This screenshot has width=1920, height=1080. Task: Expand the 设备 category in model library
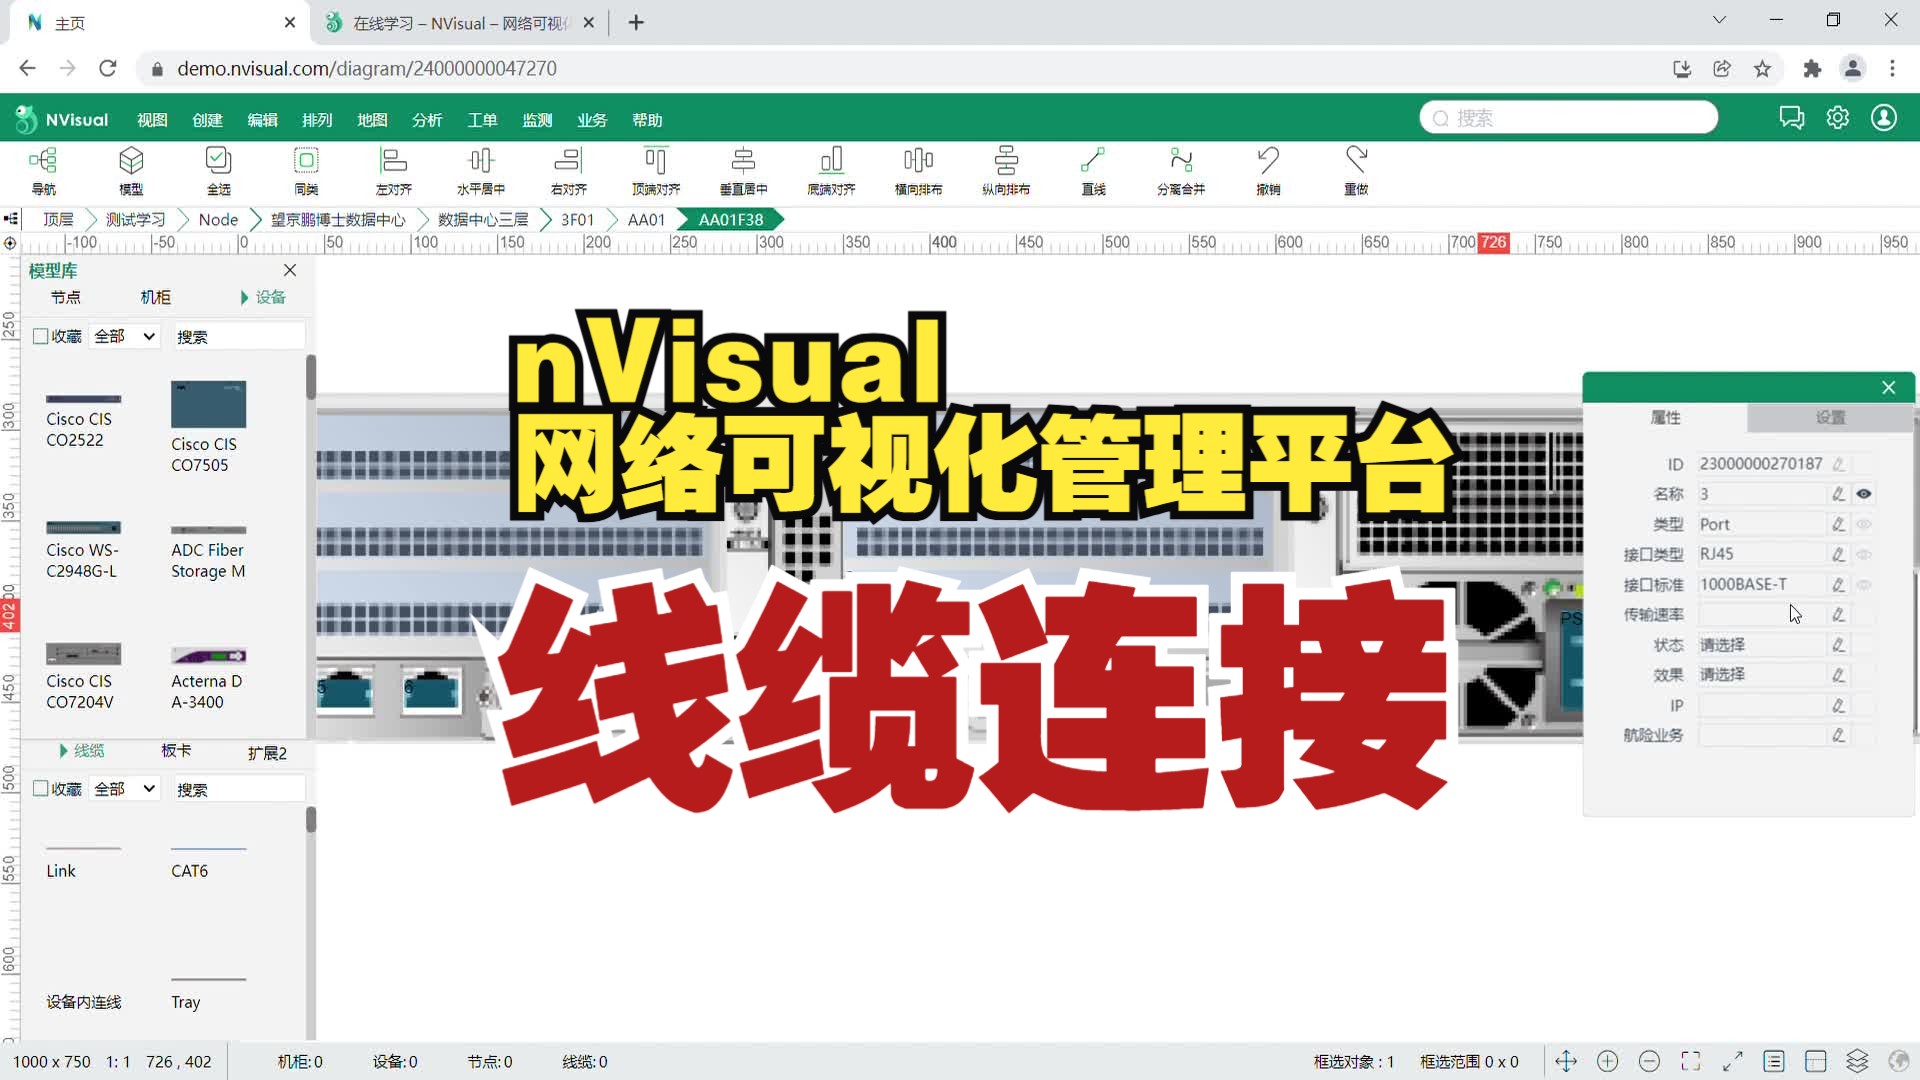263,297
